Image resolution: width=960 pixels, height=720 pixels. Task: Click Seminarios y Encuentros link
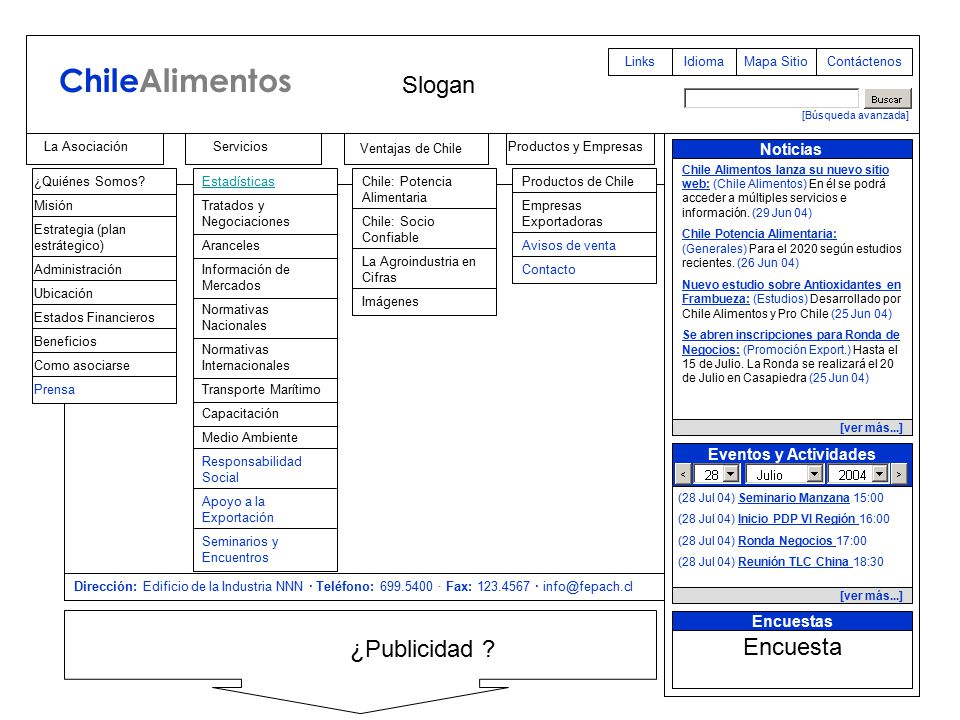click(240, 550)
